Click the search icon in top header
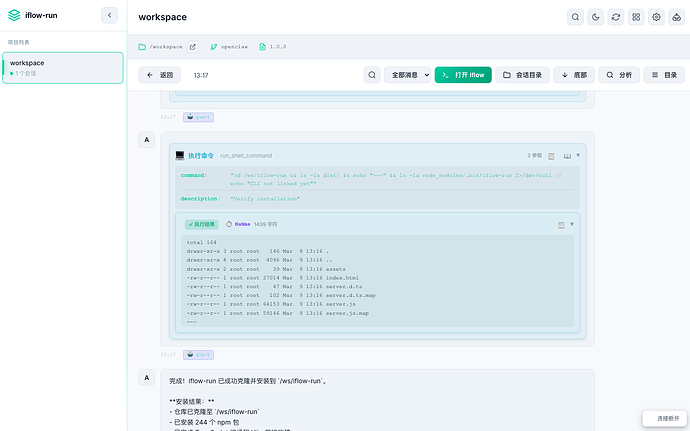The height and width of the screenshot is (431, 690). 575,17
